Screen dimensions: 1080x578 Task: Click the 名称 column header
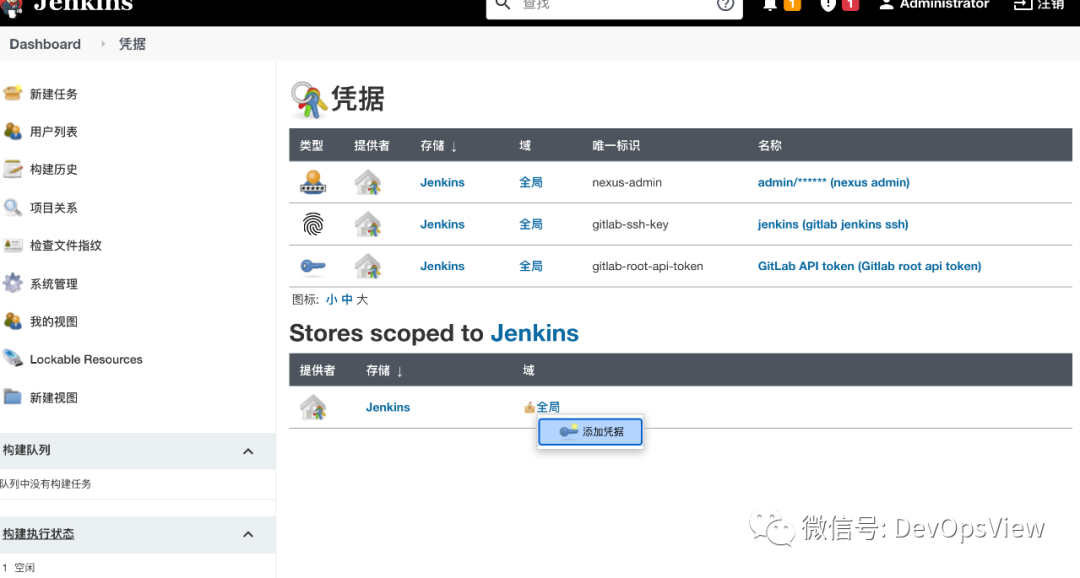coord(769,145)
